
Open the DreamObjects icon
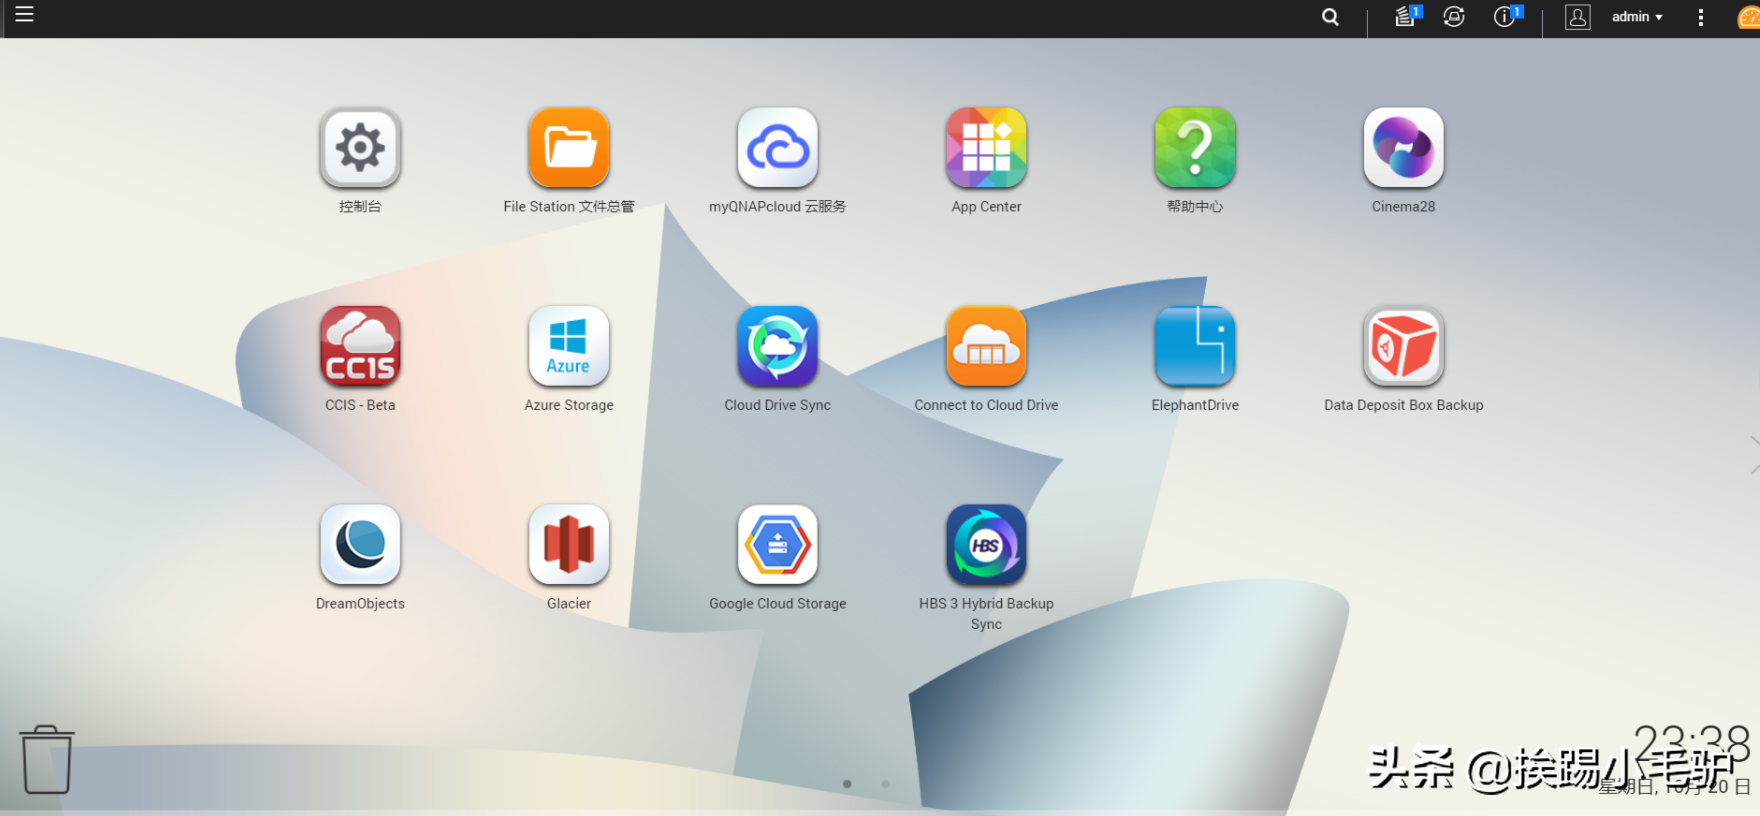point(360,545)
